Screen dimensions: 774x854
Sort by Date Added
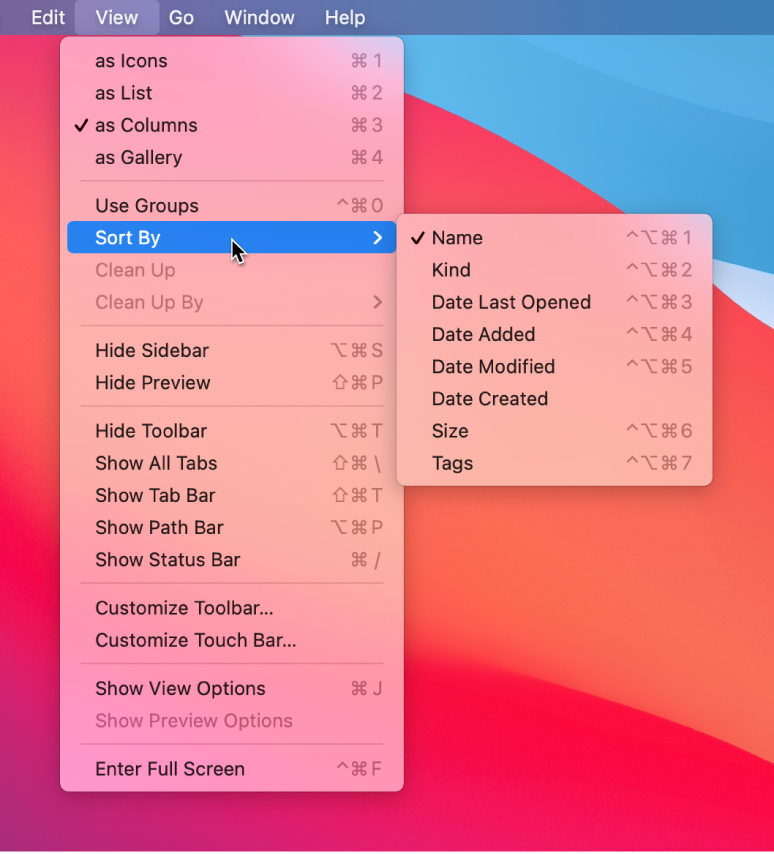click(554, 334)
